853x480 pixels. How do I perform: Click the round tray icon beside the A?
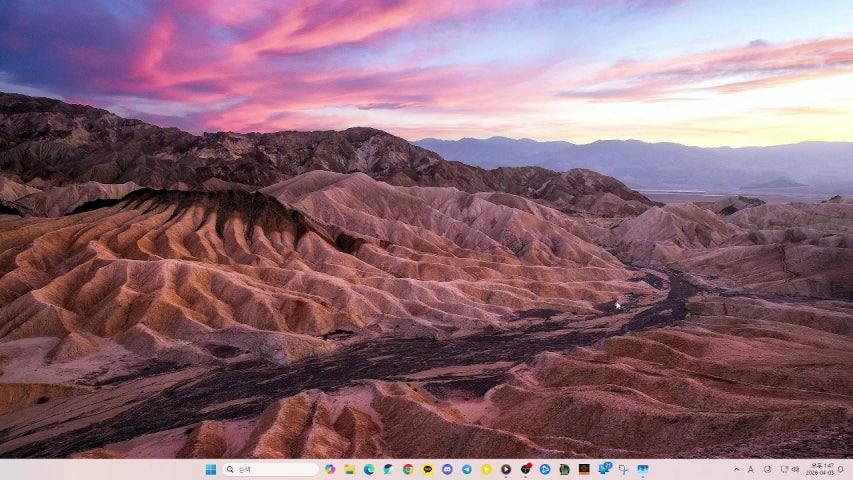pyautogui.click(x=767, y=469)
